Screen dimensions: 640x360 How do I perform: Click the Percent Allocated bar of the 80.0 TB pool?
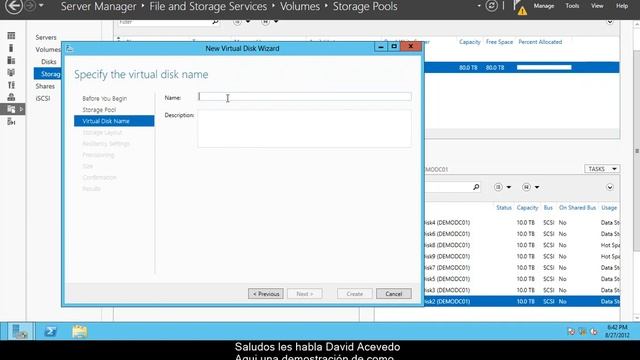coord(544,67)
